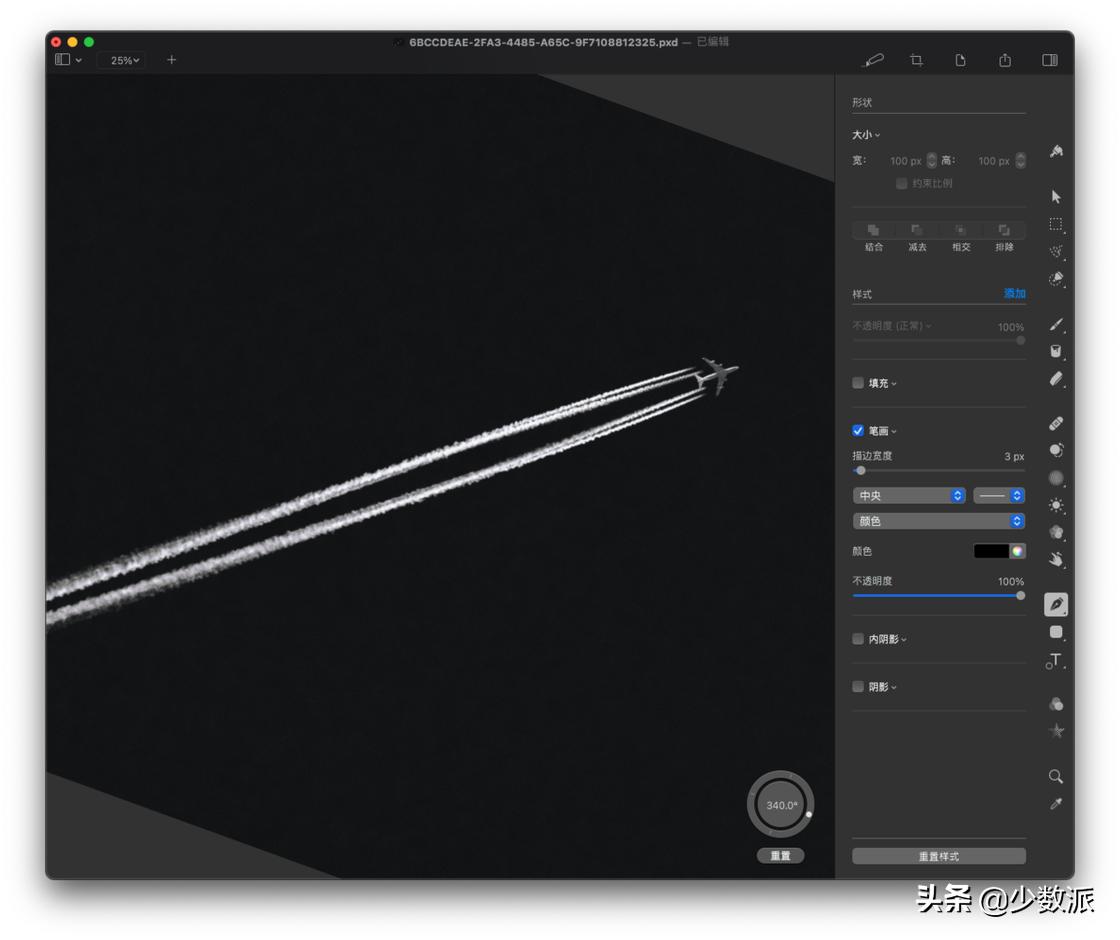
Task: Select the rectangular marquee selection tool
Action: pos(1056,224)
